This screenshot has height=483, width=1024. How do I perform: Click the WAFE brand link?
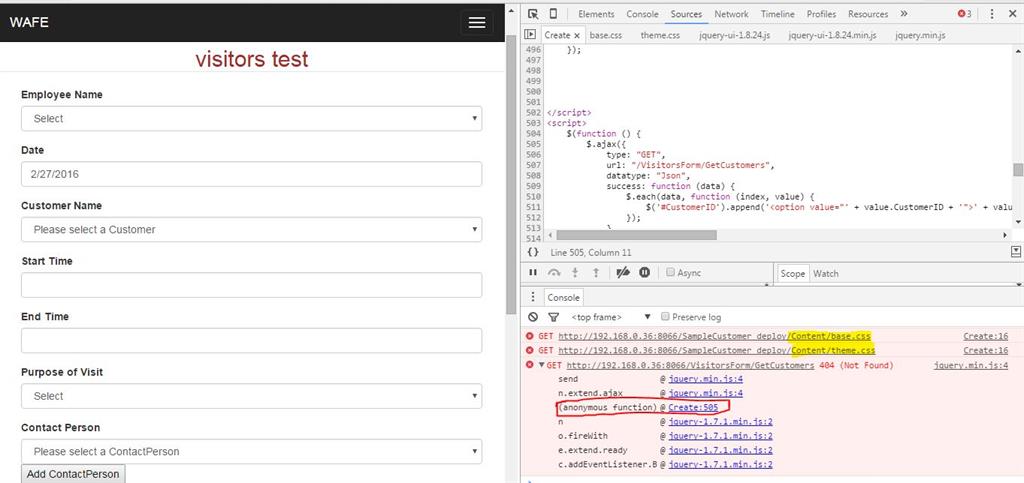coord(29,22)
